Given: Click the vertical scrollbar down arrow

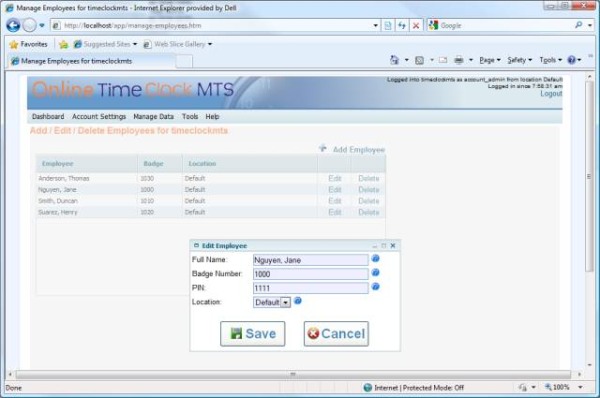Looking at the screenshot, I should pos(590,365).
